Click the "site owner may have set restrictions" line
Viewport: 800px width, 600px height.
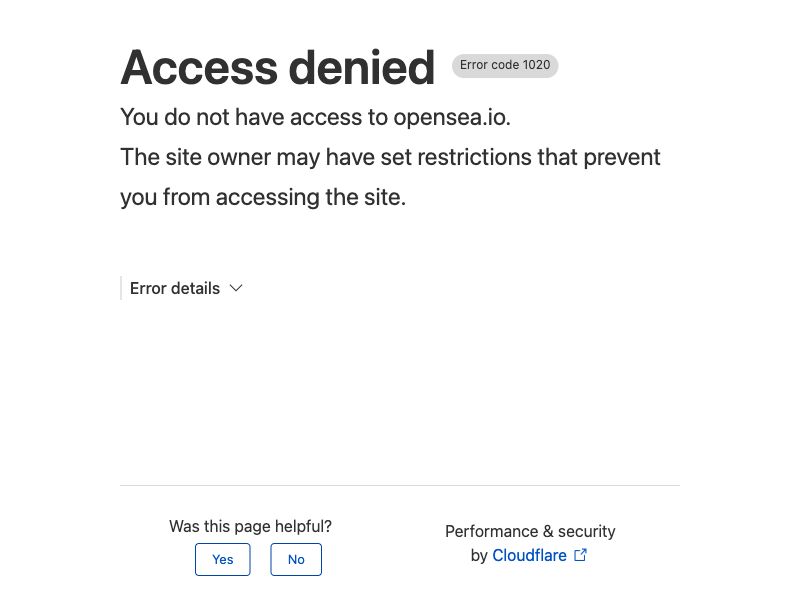390,157
